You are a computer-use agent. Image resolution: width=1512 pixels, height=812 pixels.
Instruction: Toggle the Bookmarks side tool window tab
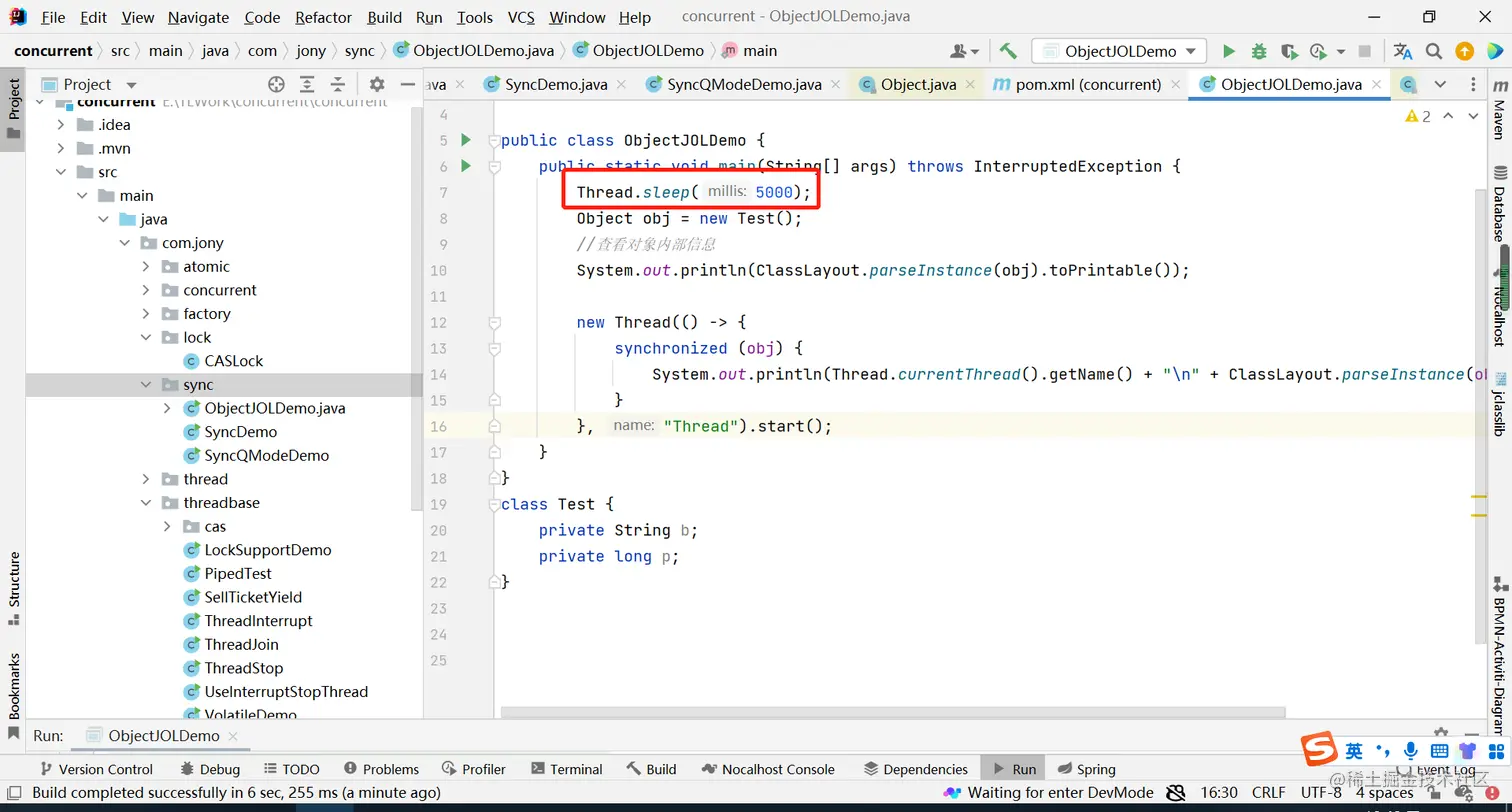[x=14, y=695]
